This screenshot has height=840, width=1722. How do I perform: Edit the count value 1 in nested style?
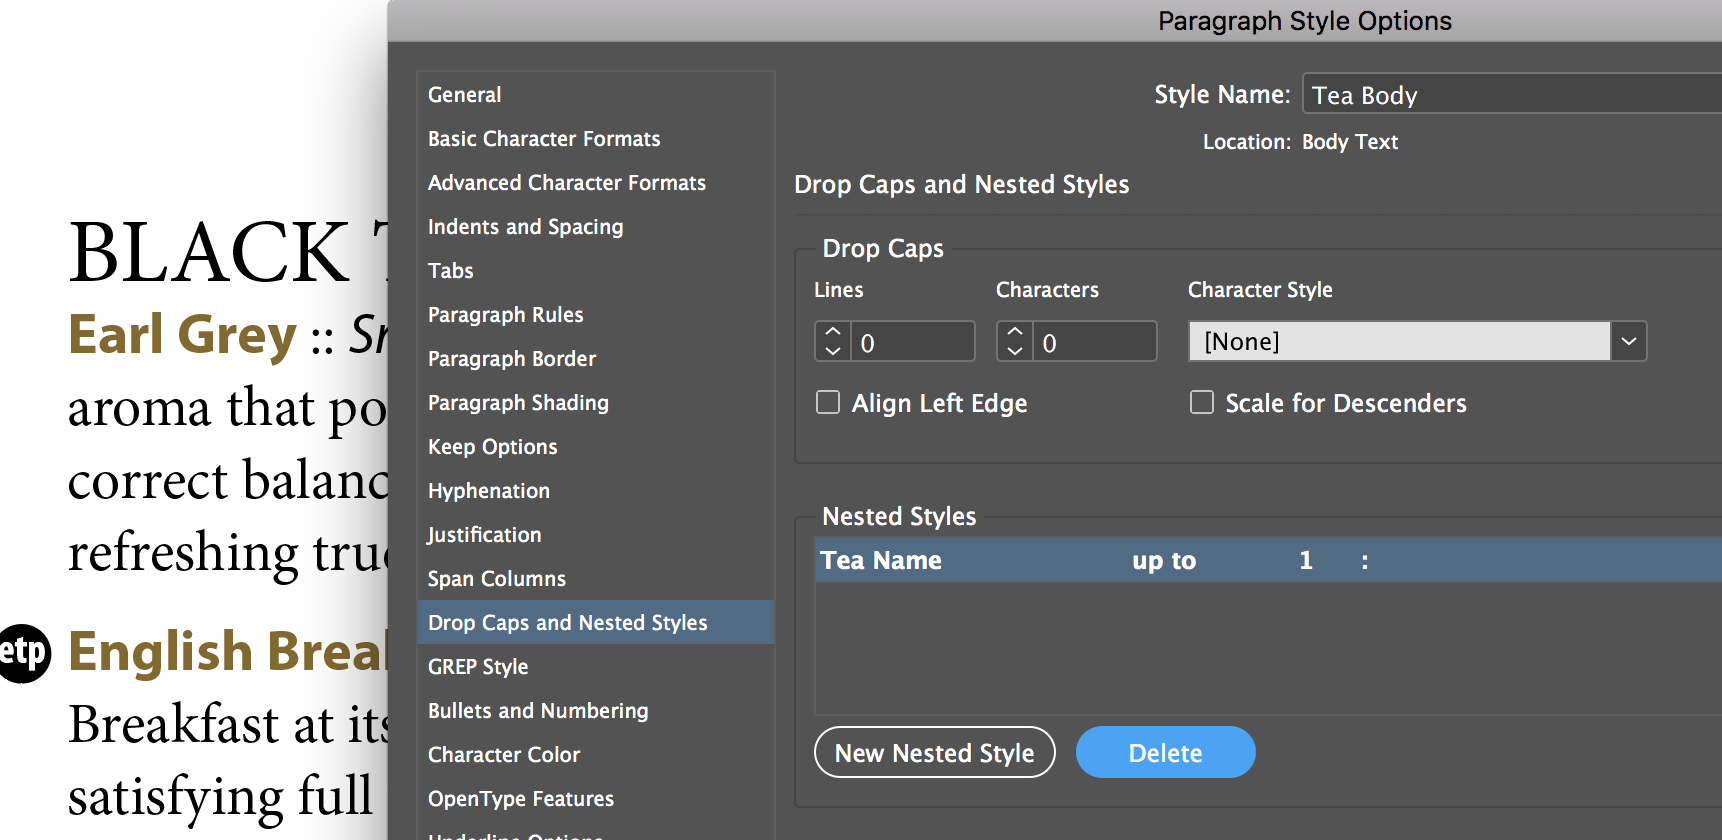coord(1305,560)
